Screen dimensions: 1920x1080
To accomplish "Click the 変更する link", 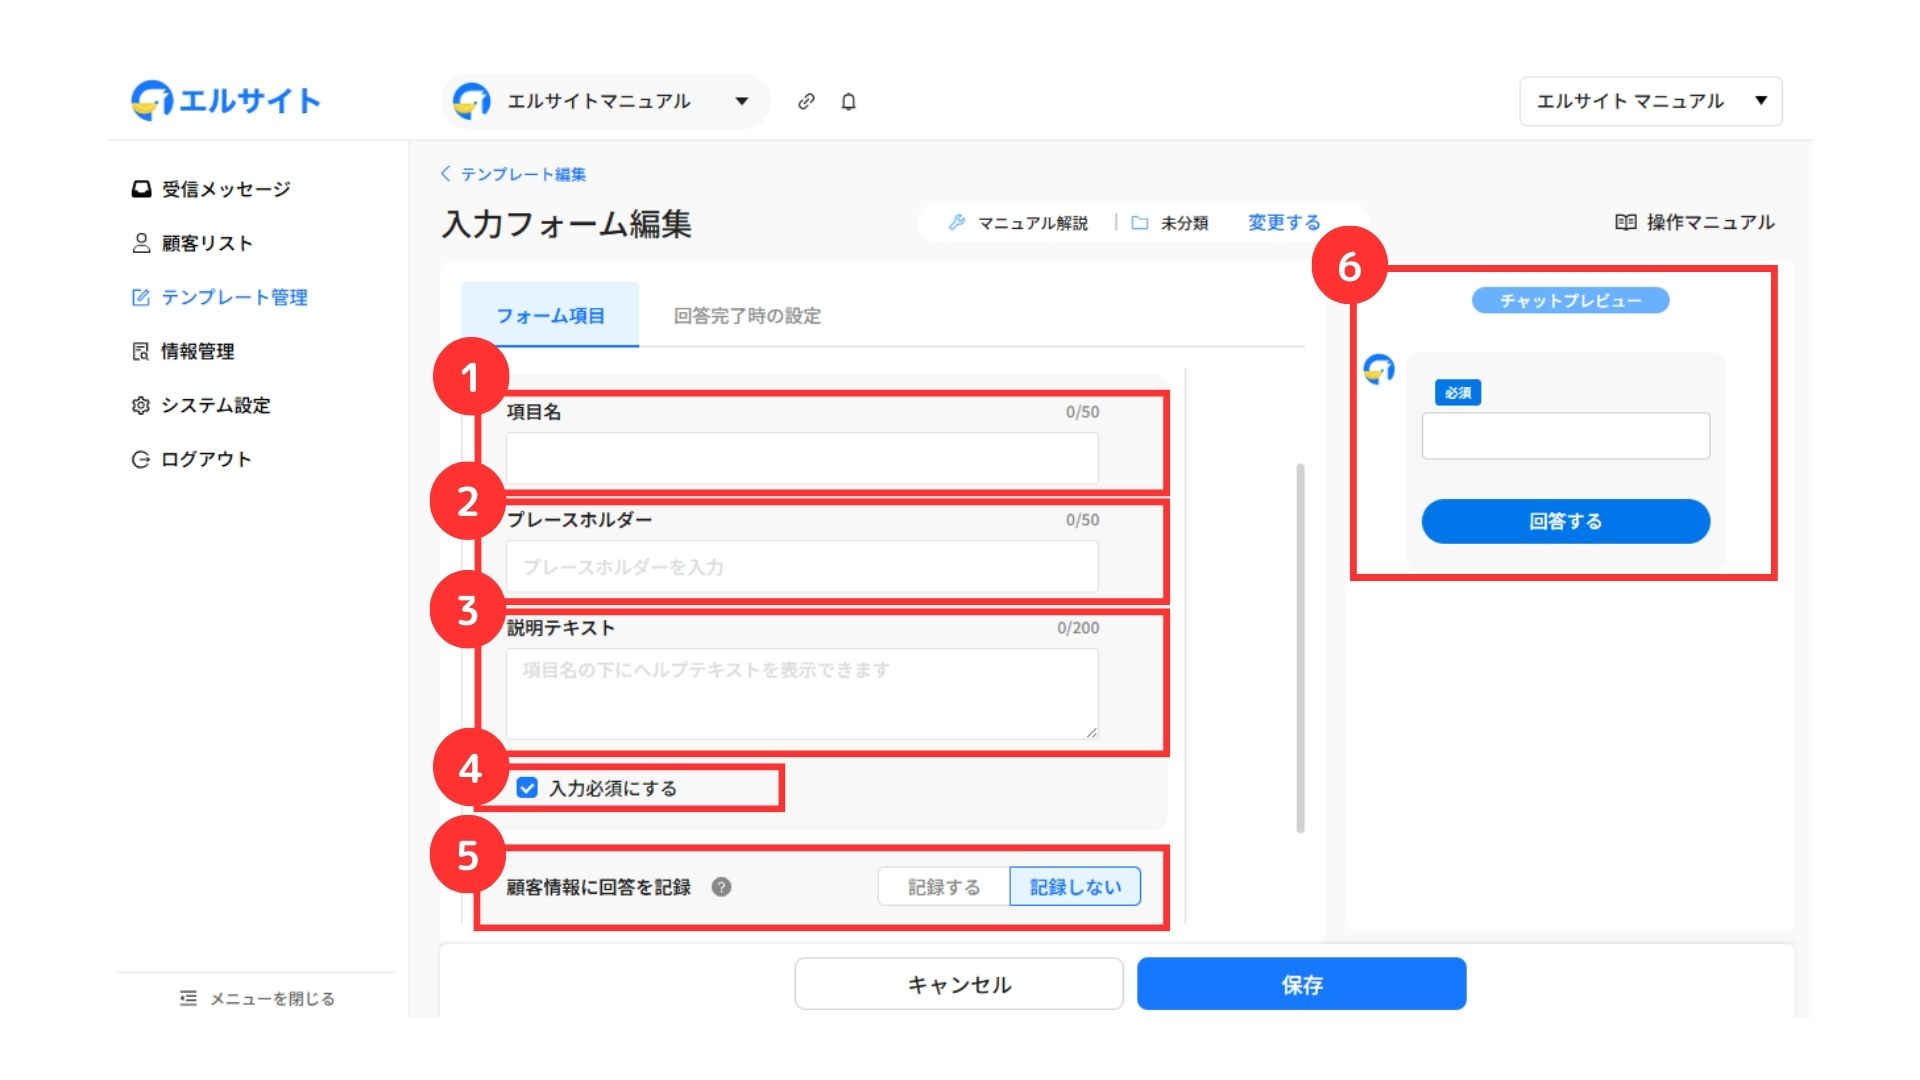I will click(x=1284, y=222).
